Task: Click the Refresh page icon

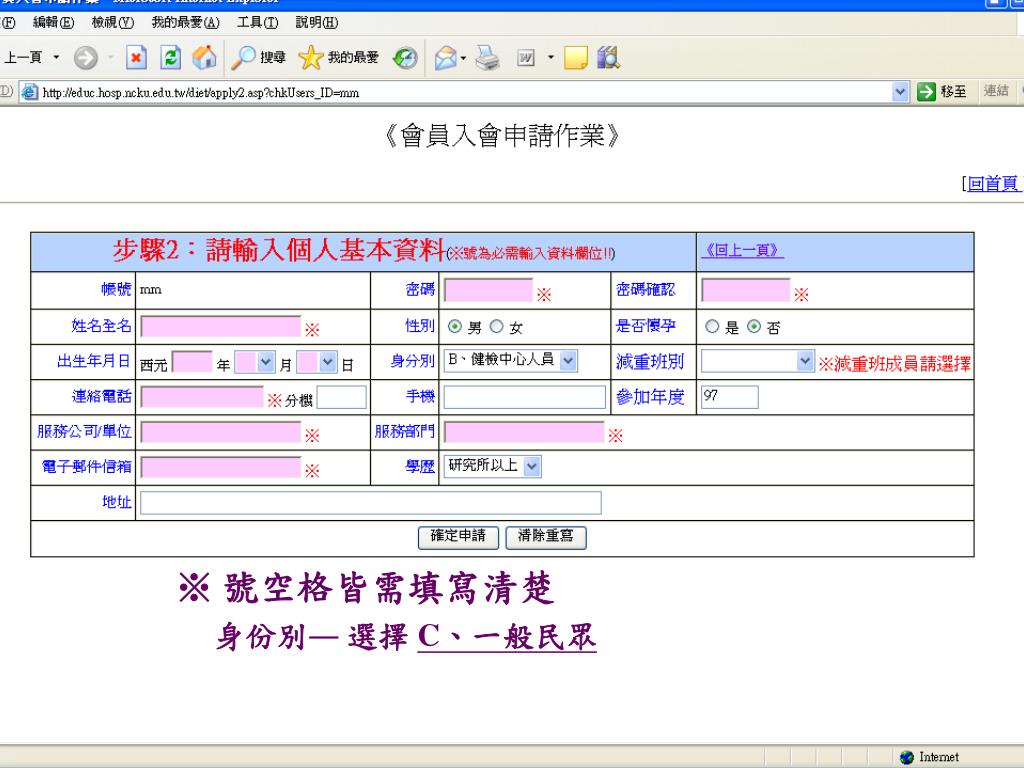Action: tap(170, 58)
